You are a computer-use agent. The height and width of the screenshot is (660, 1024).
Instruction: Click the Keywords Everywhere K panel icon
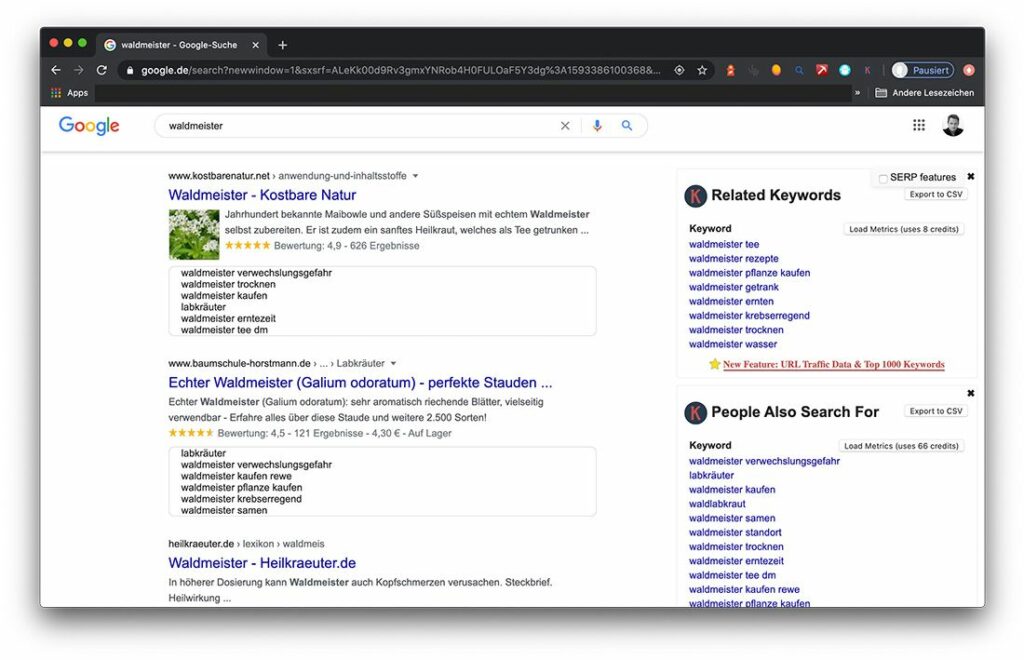(697, 194)
